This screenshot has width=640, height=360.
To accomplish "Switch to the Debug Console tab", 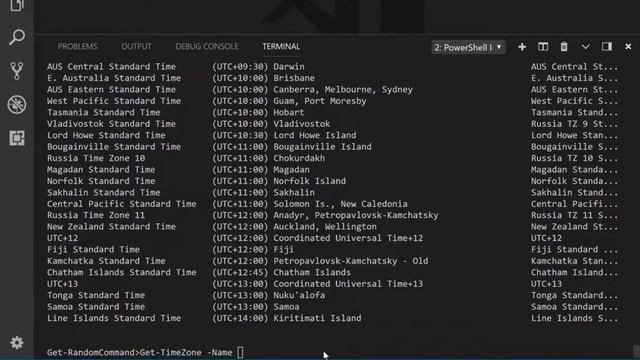I will (207, 47).
